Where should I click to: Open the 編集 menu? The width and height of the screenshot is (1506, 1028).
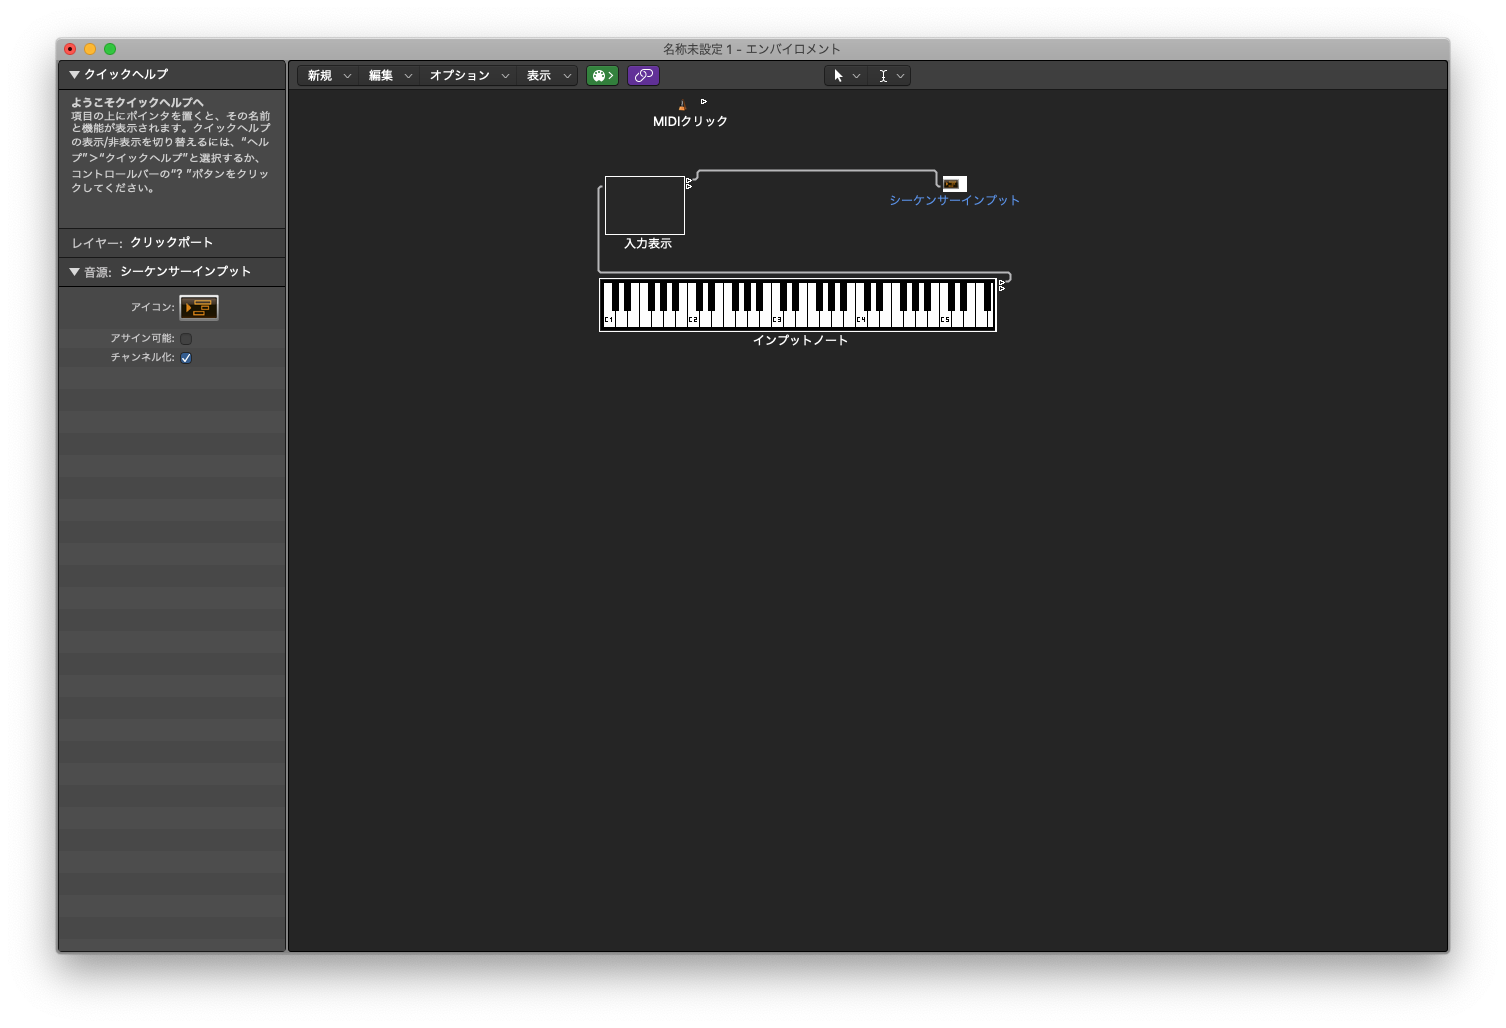tap(389, 76)
